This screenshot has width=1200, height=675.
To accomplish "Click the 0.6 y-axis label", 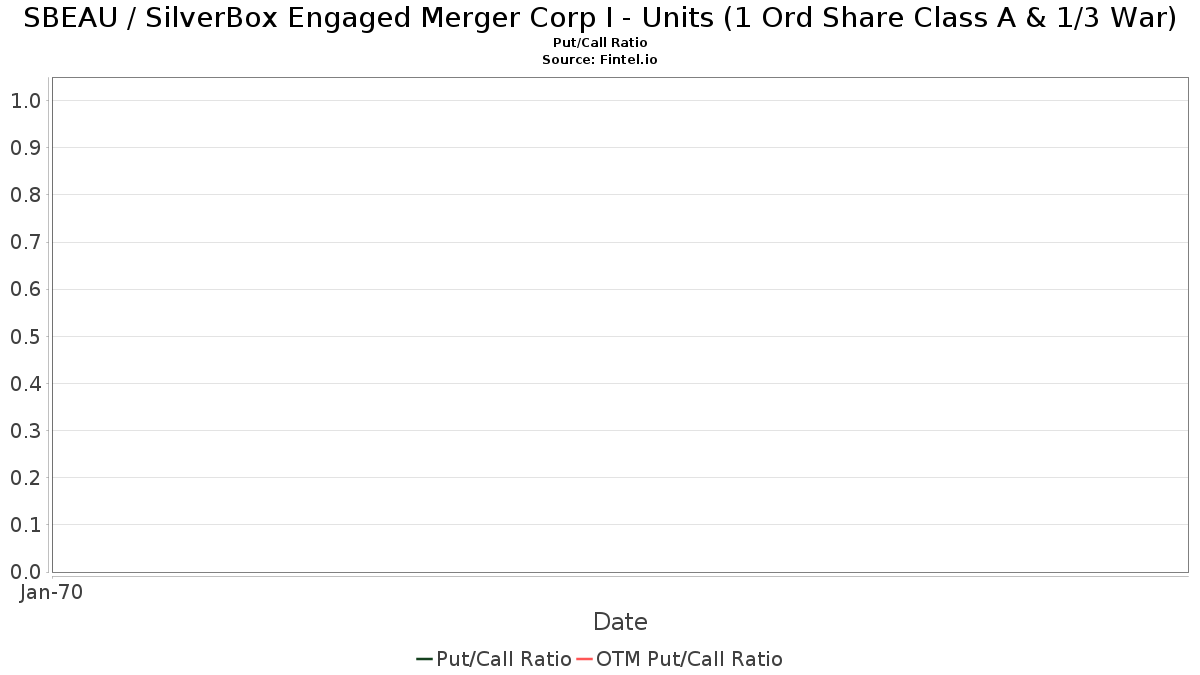I will [25, 289].
